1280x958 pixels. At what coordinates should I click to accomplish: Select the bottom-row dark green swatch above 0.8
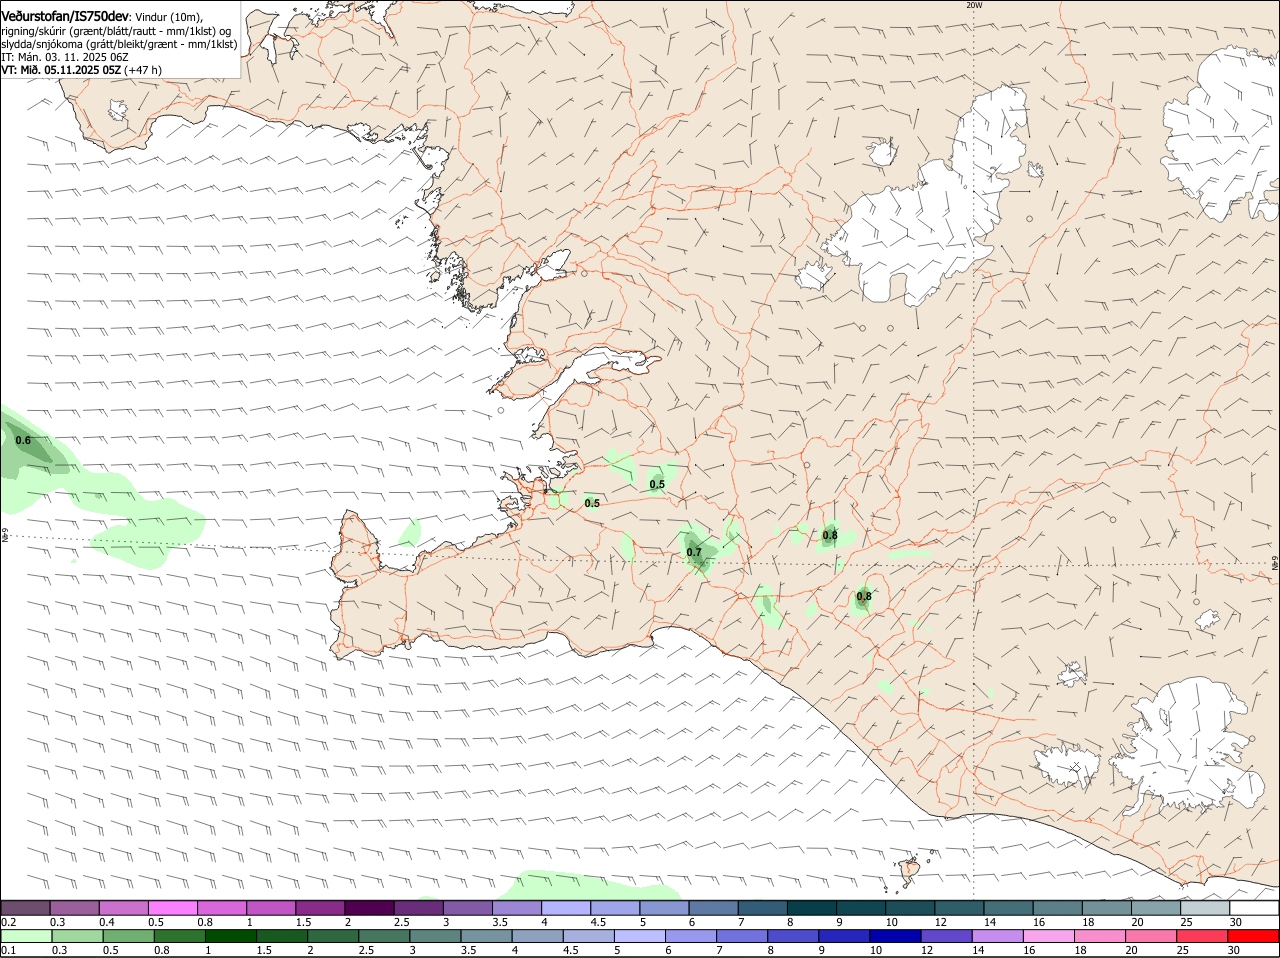point(179,936)
